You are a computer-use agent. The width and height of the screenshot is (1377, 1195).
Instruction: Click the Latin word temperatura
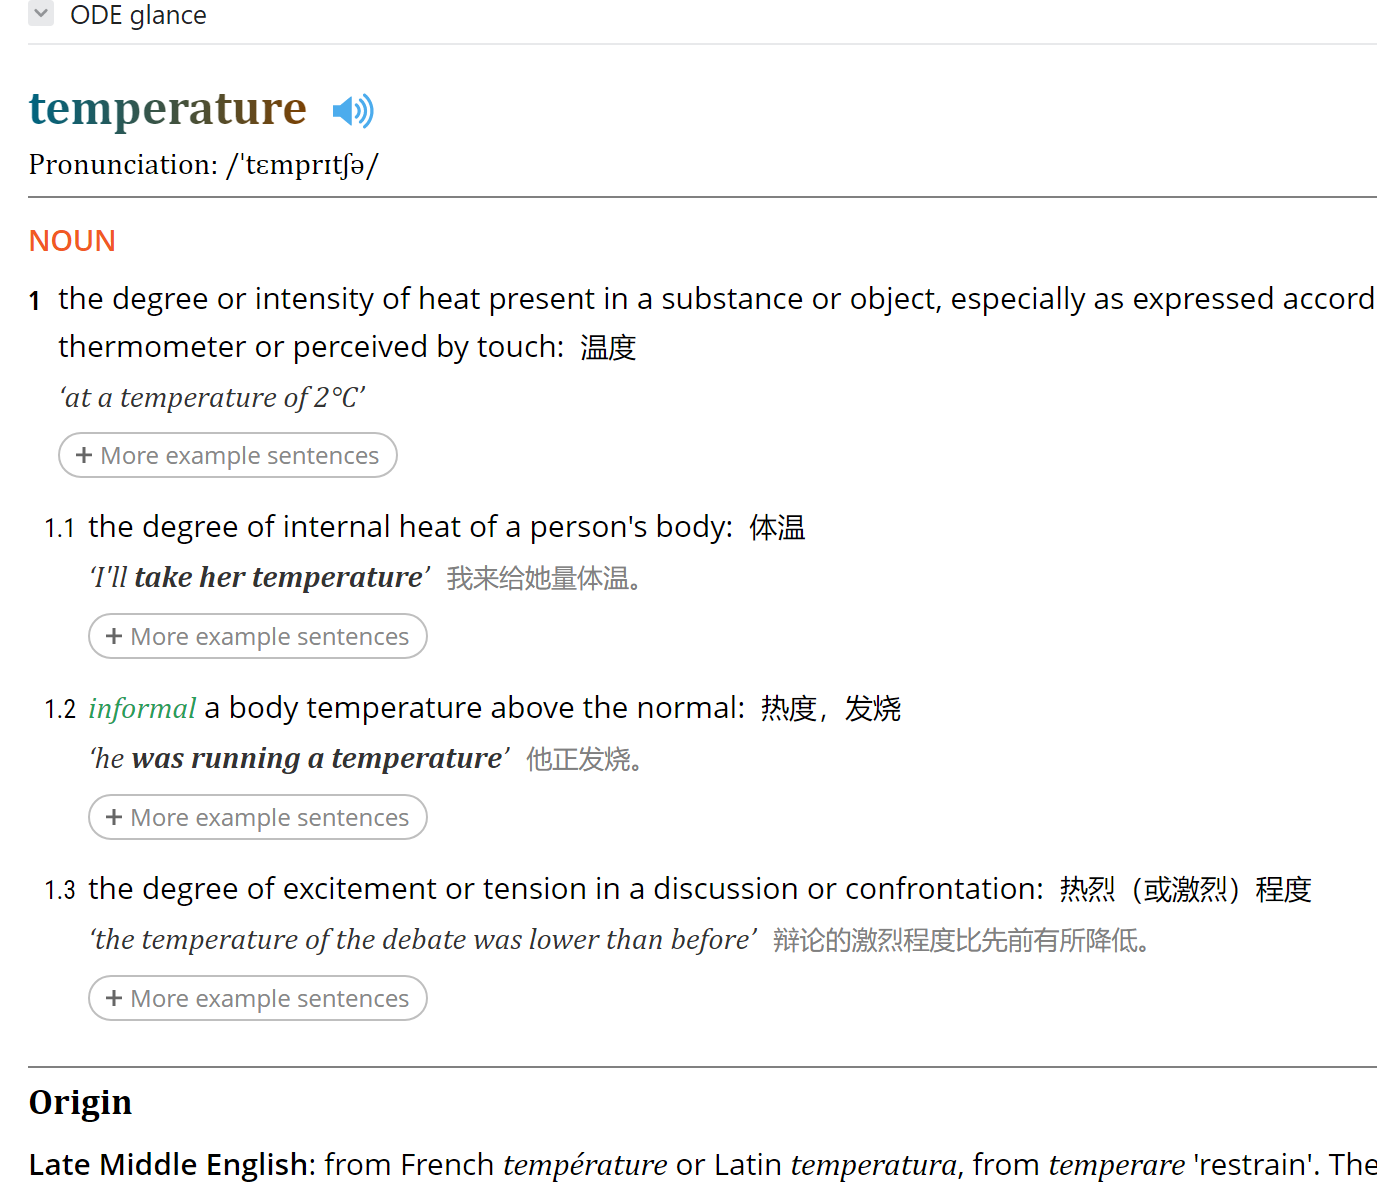click(x=873, y=1165)
